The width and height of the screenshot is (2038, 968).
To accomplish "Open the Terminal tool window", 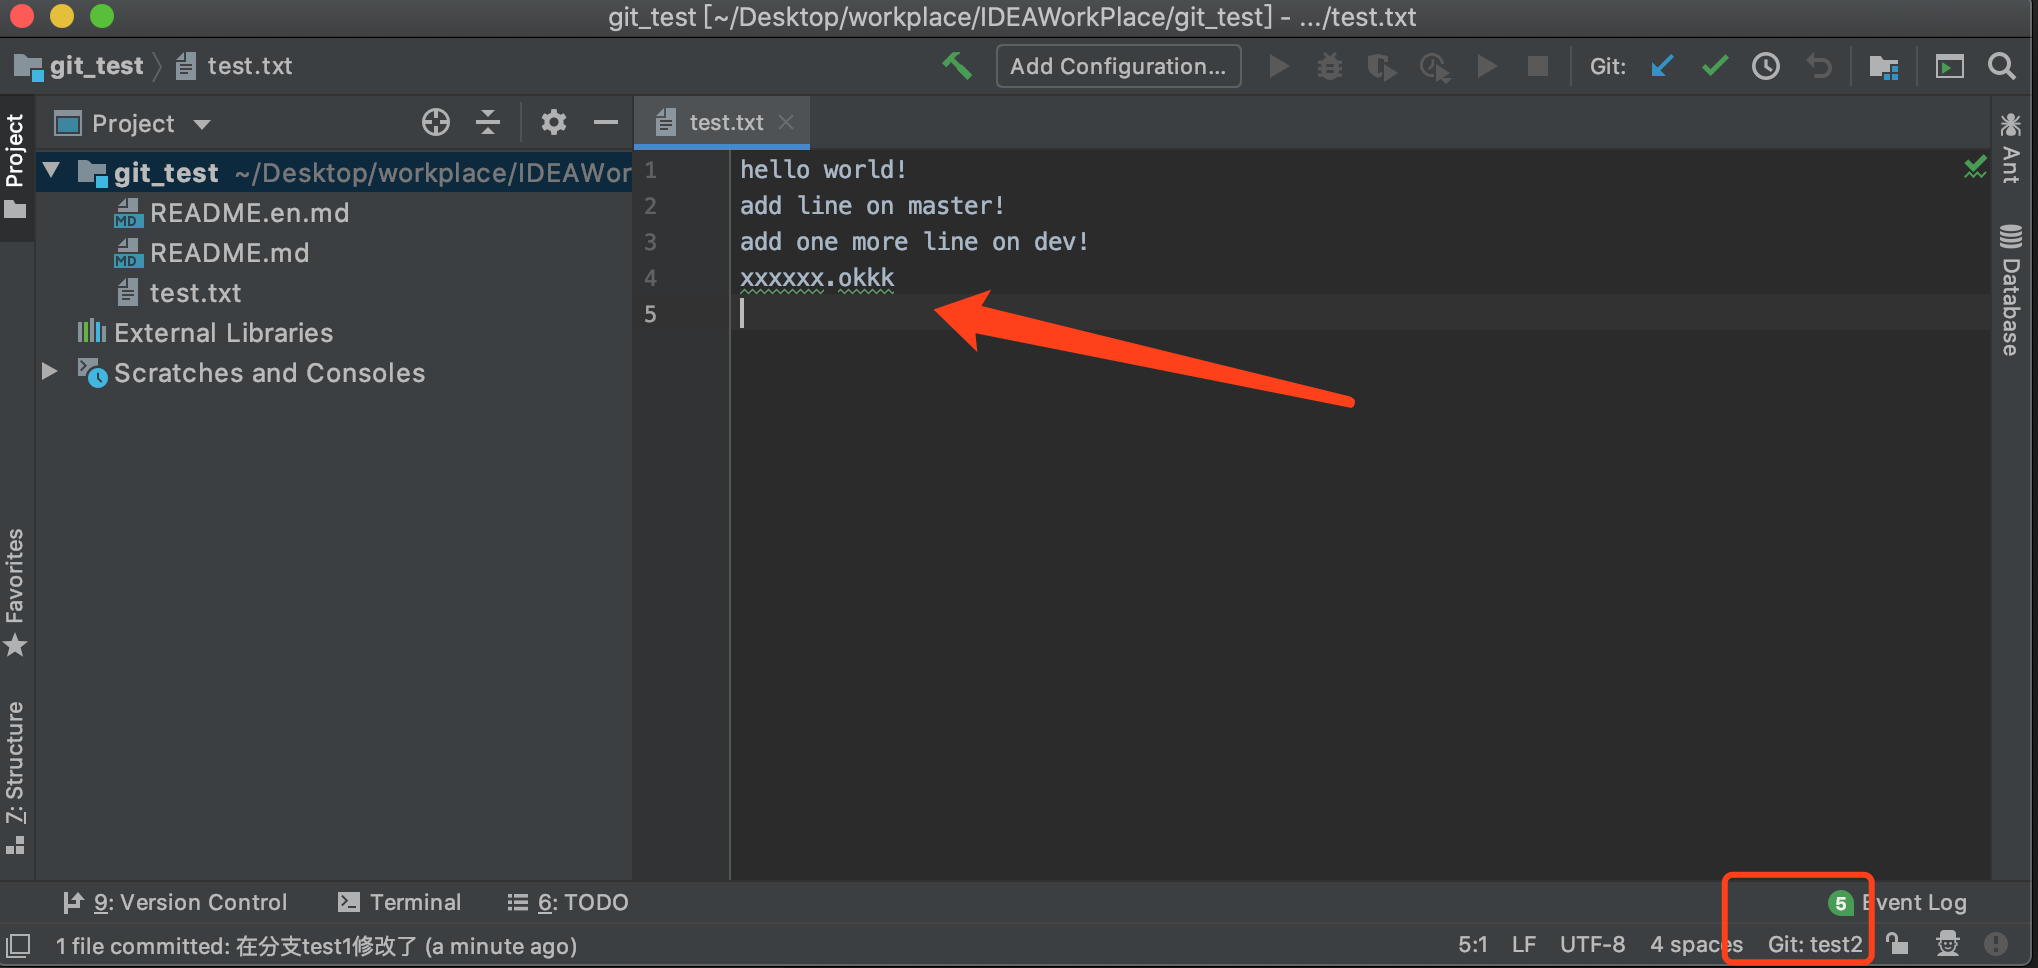I will 399,902.
